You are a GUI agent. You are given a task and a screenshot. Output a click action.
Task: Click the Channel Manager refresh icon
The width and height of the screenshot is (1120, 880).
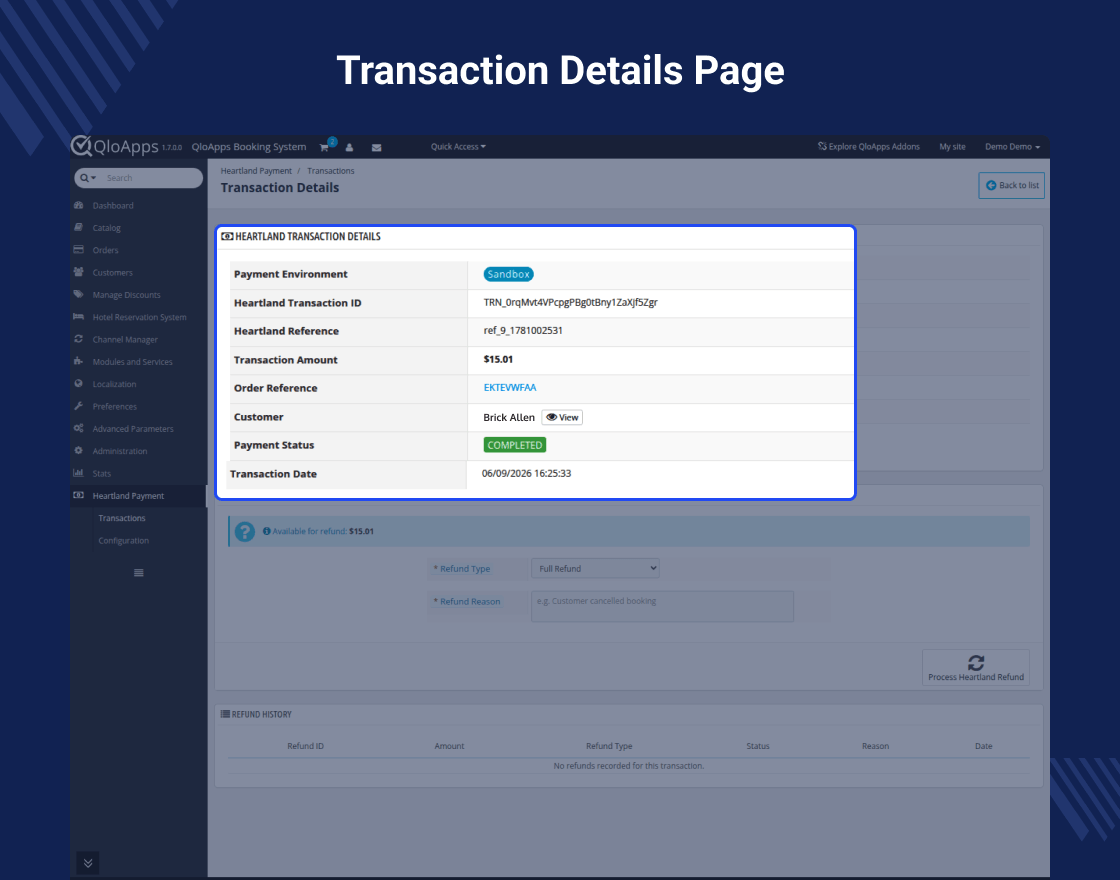[x=79, y=339]
